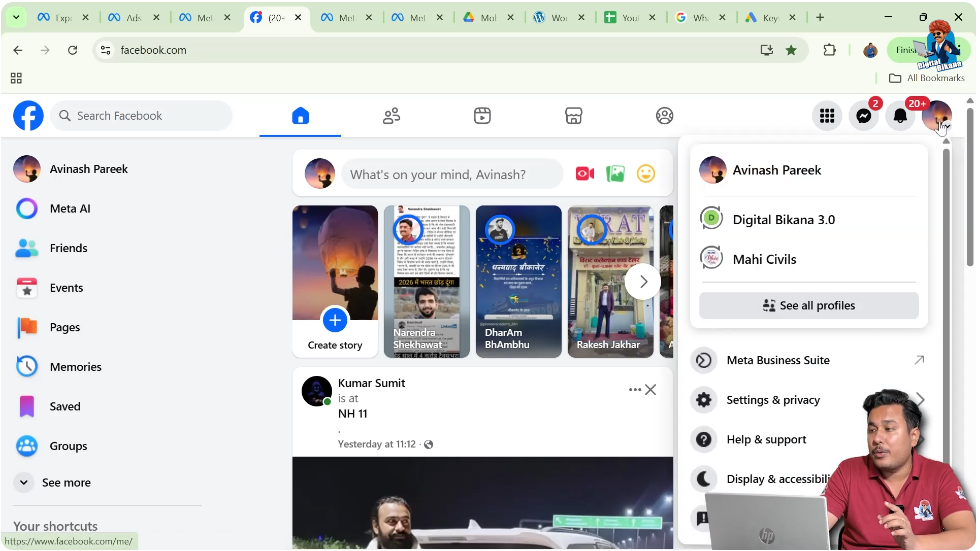Open the Marketplace tab
Viewport: 980px width, 551px height.
click(x=574, y=116)
